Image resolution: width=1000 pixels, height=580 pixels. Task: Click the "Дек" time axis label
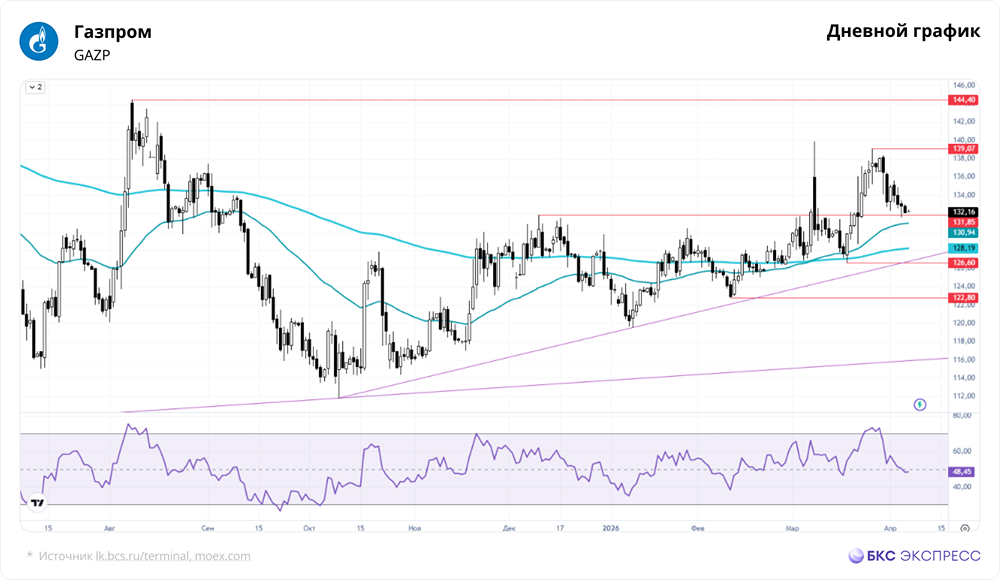(x=509, y=528)
